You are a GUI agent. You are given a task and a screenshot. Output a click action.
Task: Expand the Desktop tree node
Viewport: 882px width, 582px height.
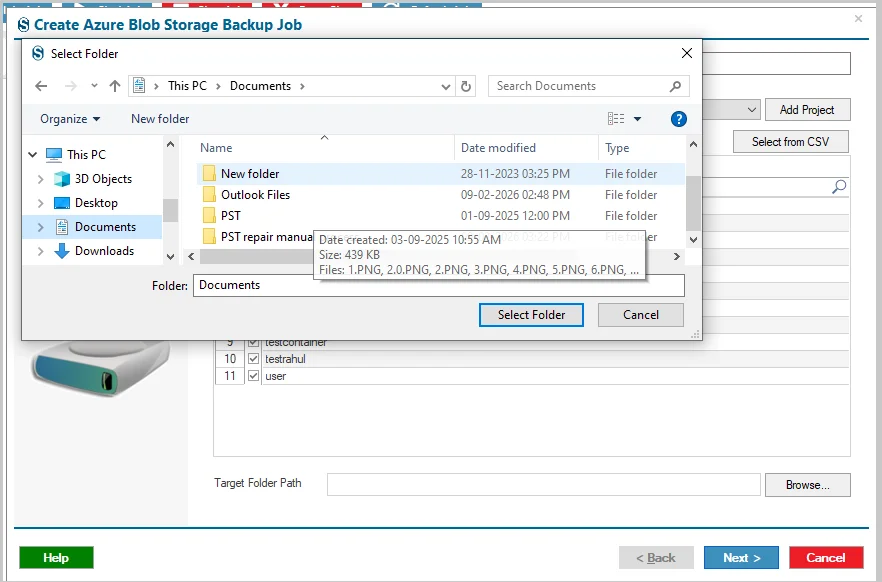(x=40, y=203)
